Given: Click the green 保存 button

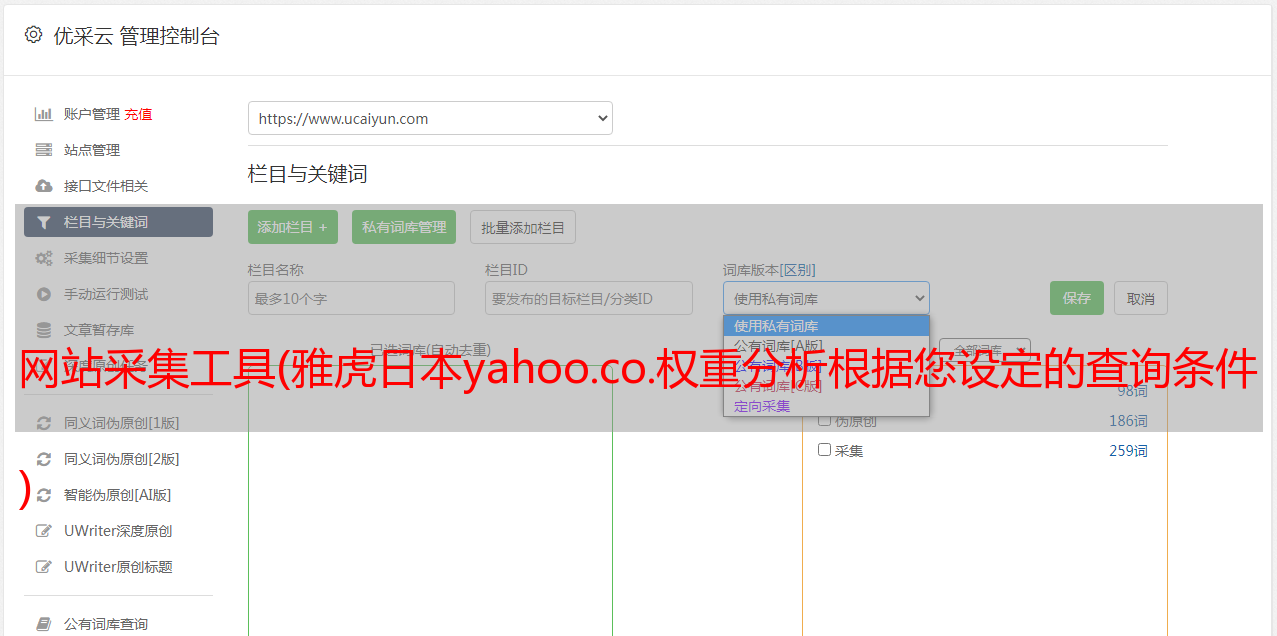Looking at the screenshot, I should [x=1077, y=298].
